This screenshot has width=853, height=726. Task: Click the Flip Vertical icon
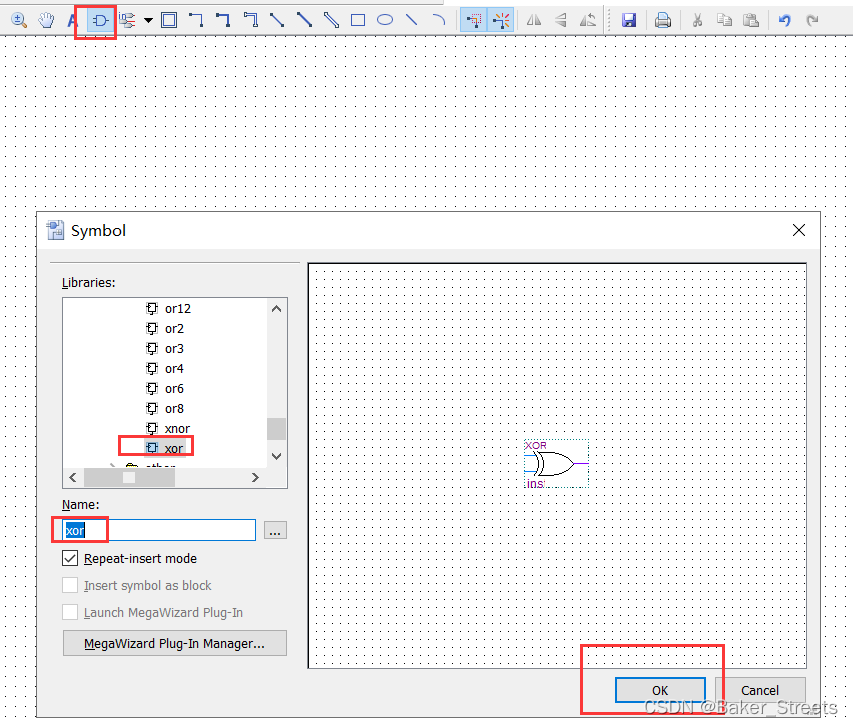tap(561, 21)
